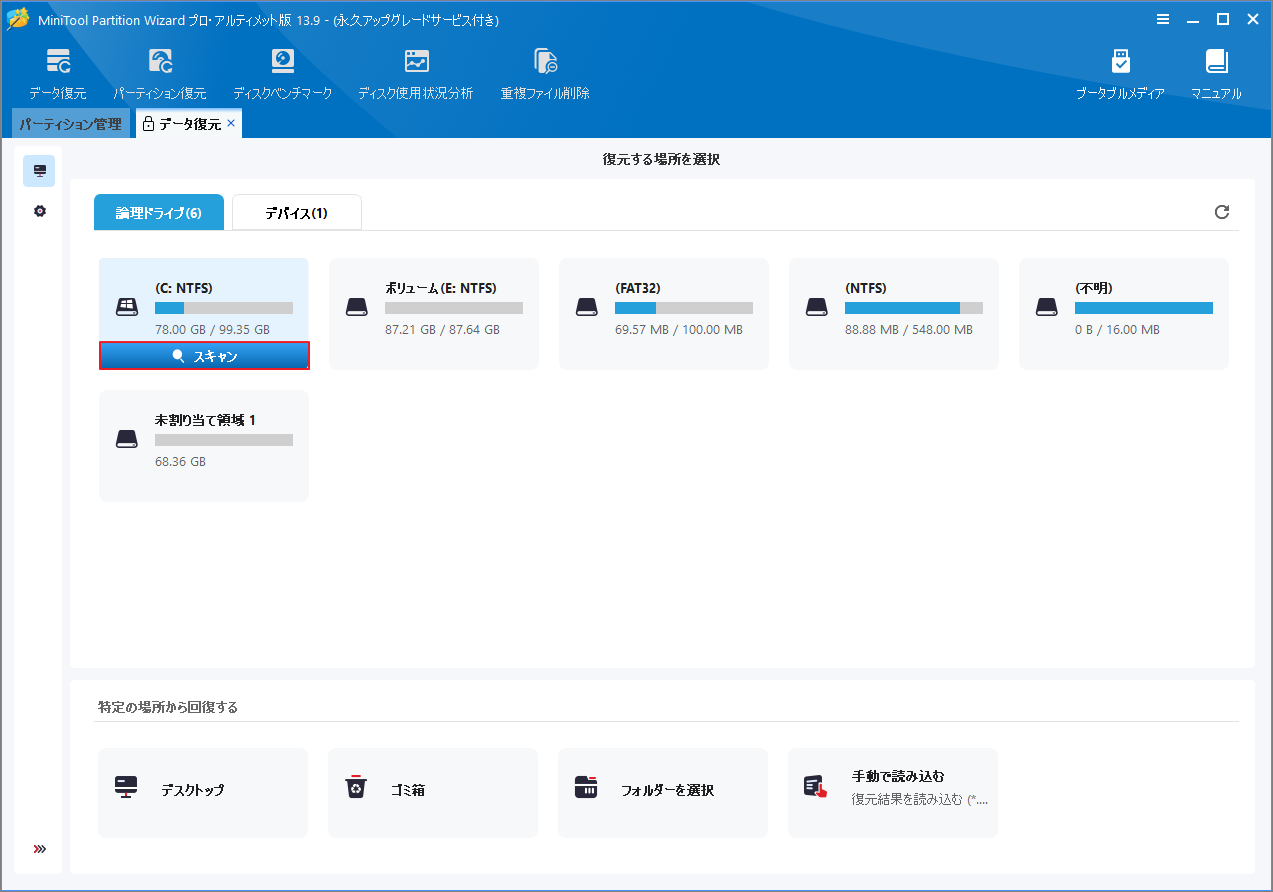Screen dimensions: 1273x892
Task: Open scan settings gear in sidebar
Action: [x=40, y=211]
